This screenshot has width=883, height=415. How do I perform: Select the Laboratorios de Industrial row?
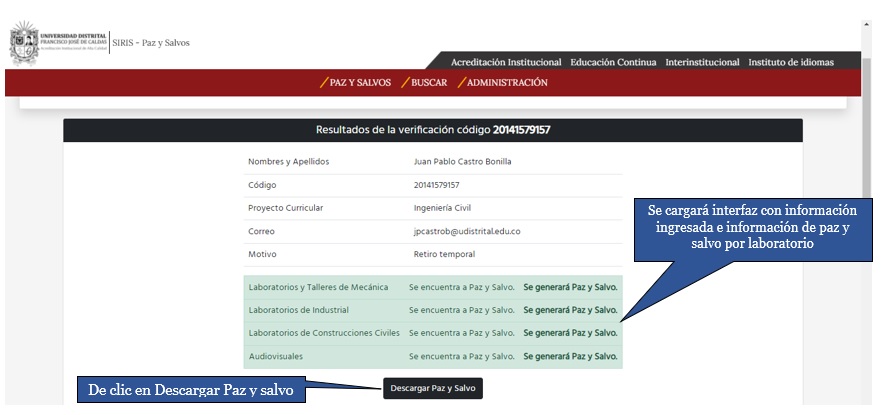[432, 310]
